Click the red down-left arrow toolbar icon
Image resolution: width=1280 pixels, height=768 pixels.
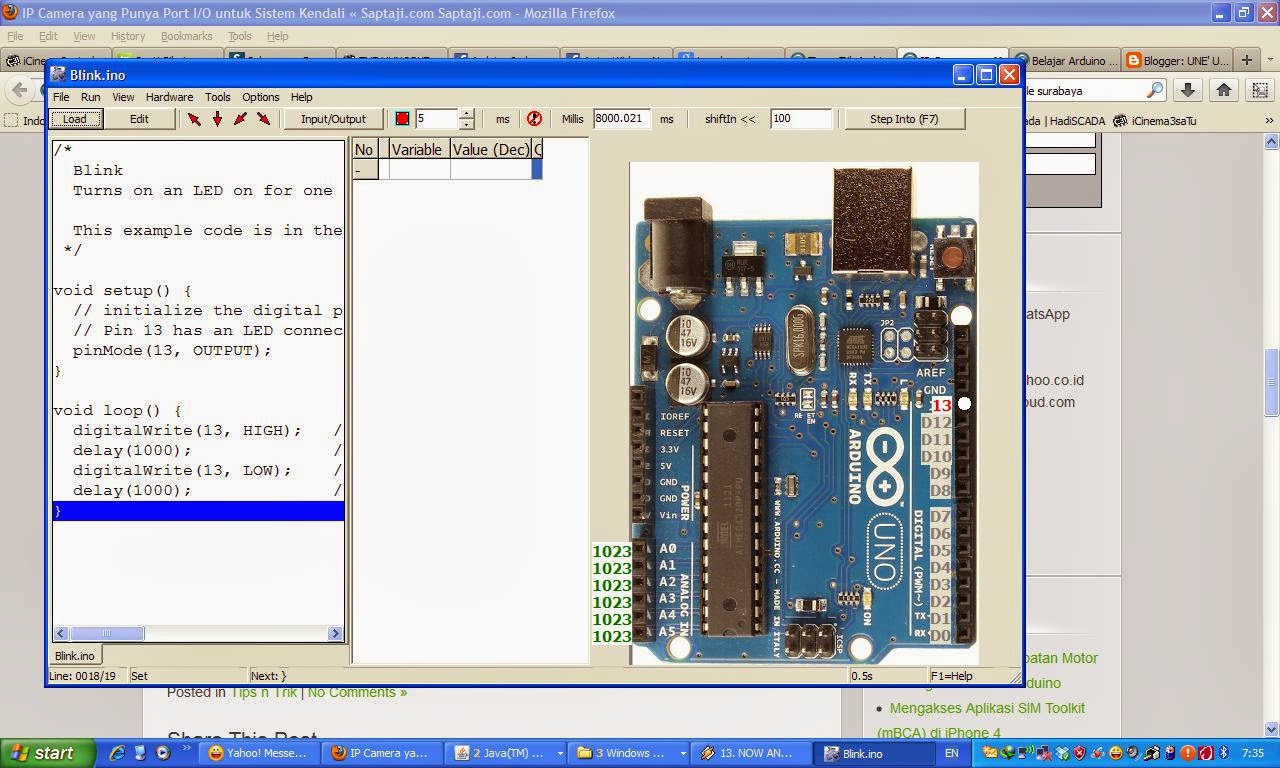point(240,119)
